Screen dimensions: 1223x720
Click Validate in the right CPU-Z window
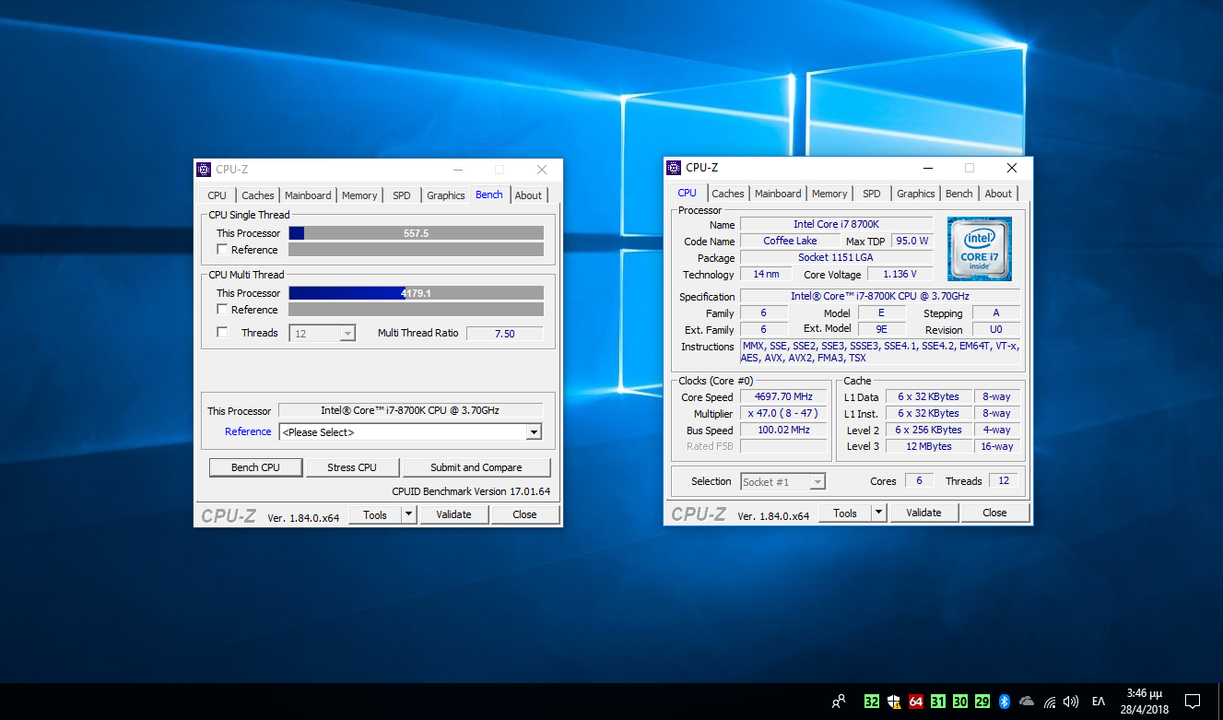924,513
